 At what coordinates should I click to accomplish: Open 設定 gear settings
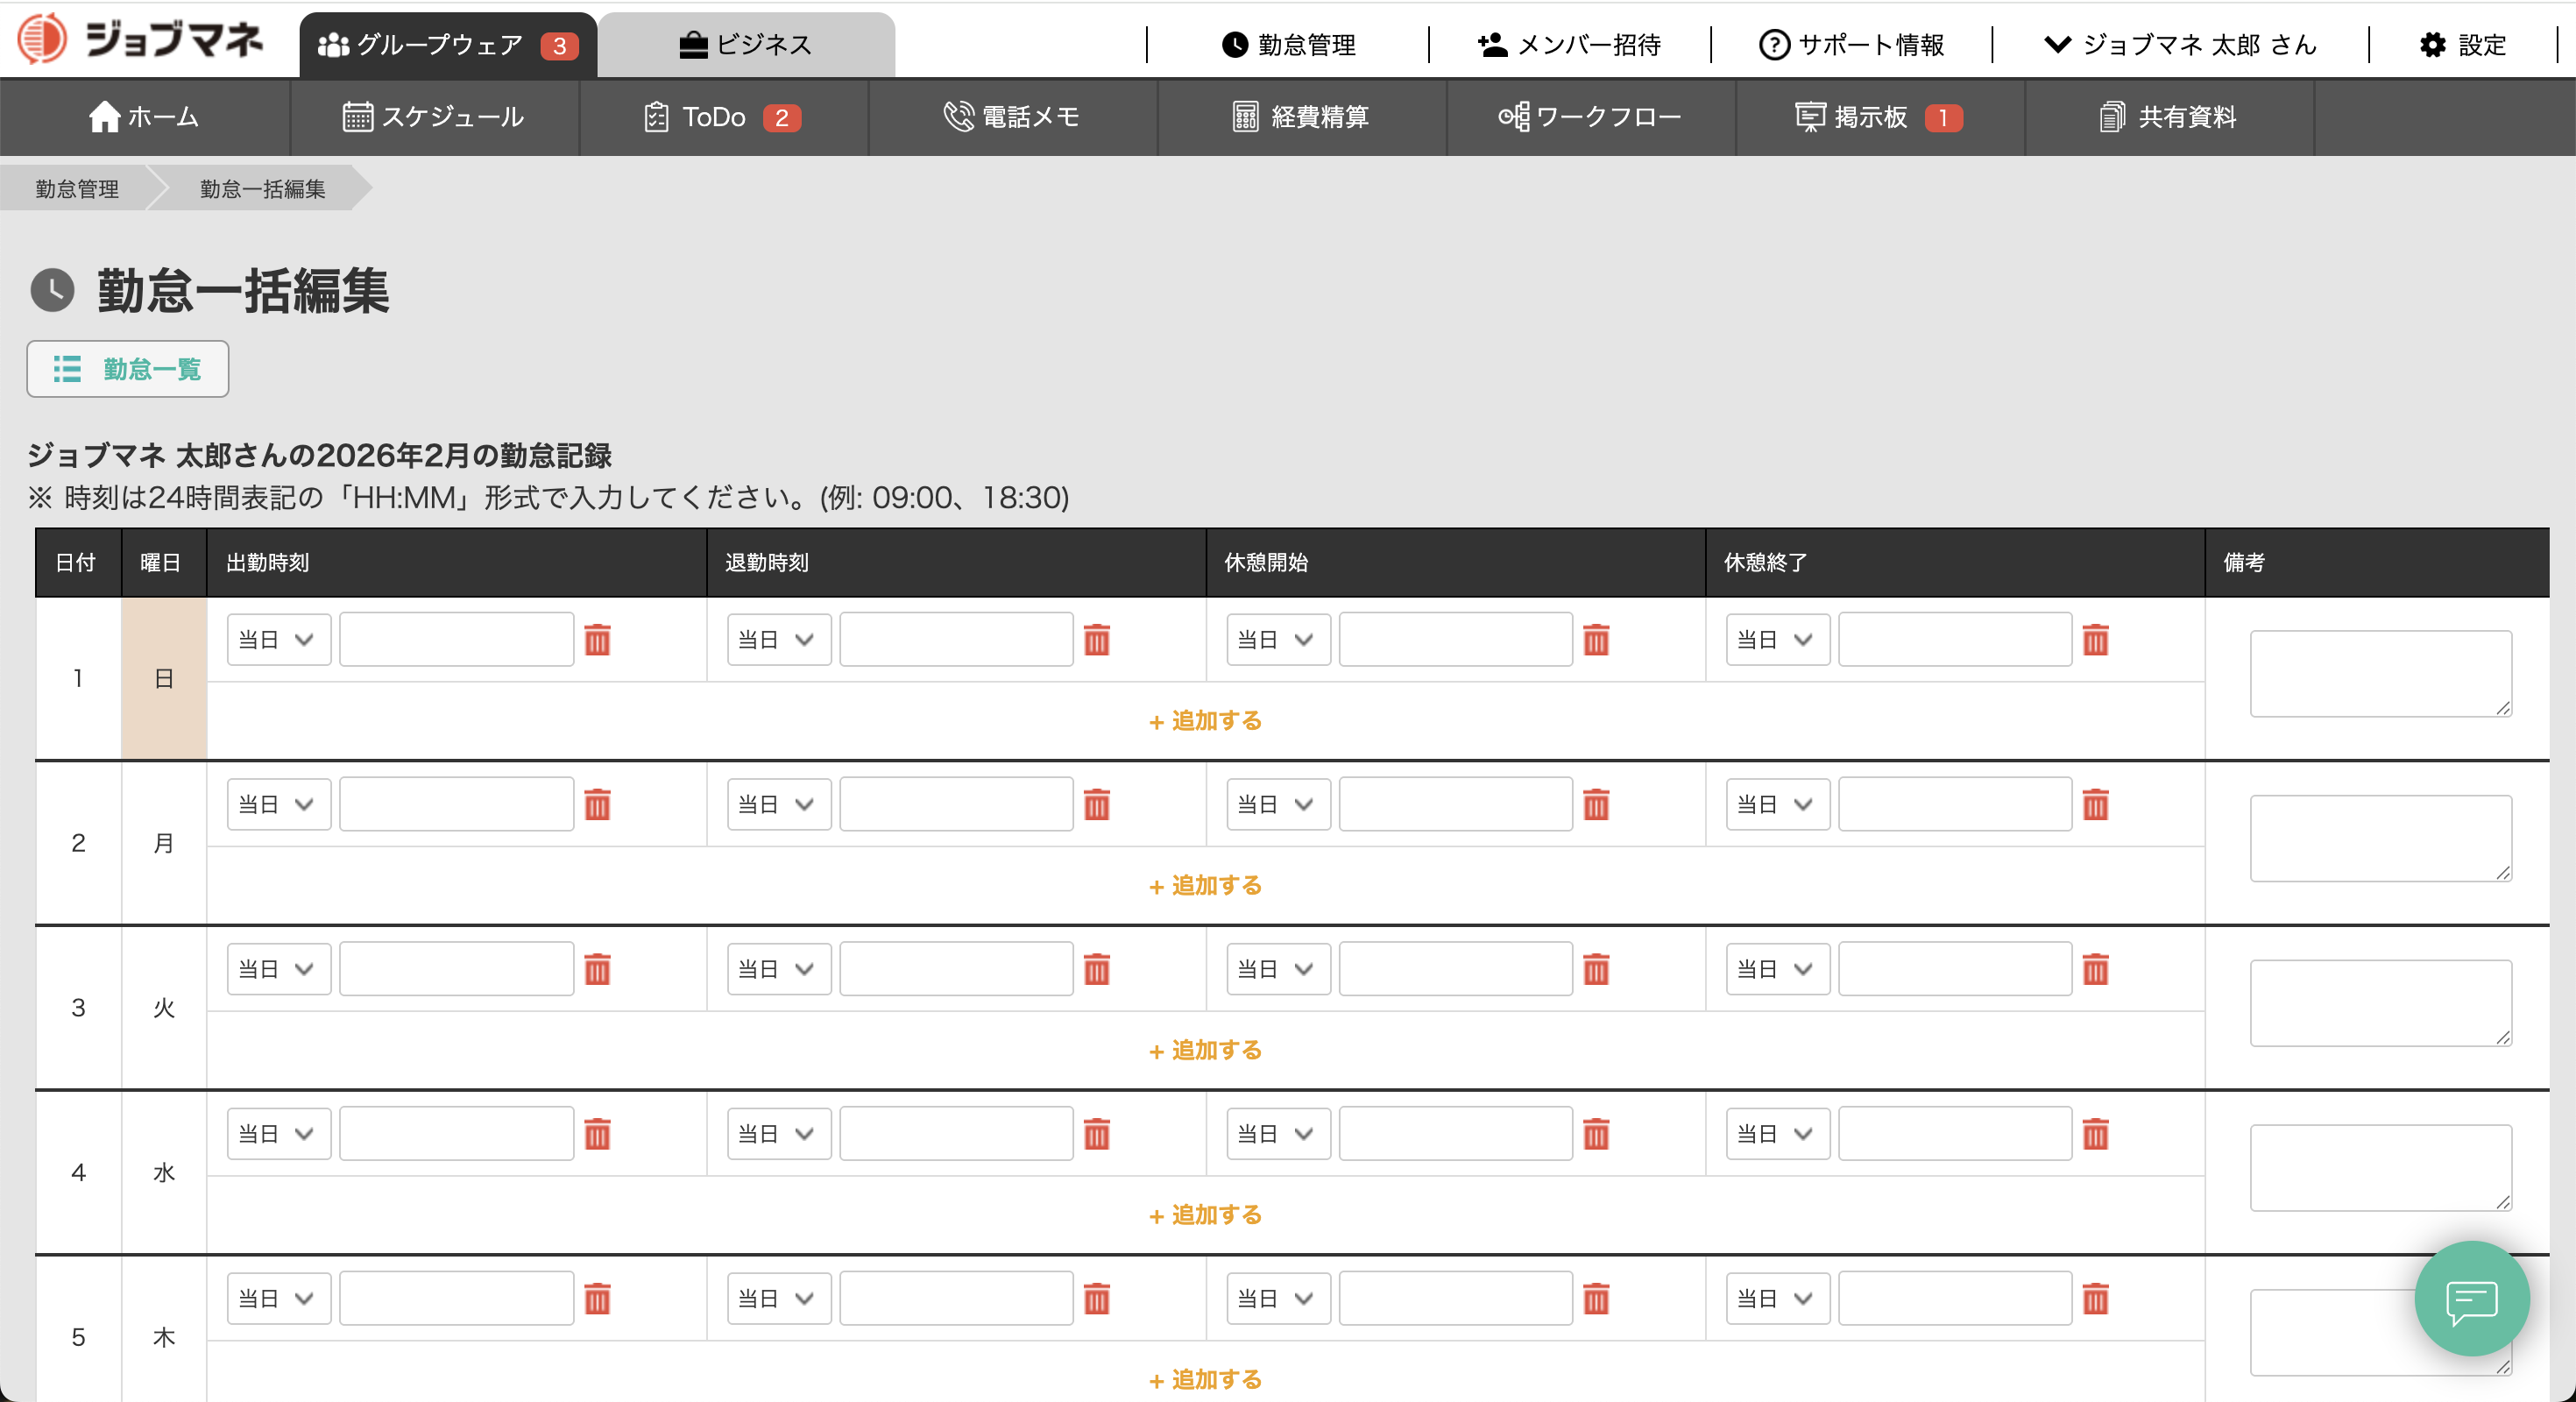(x=2462, y=45)
